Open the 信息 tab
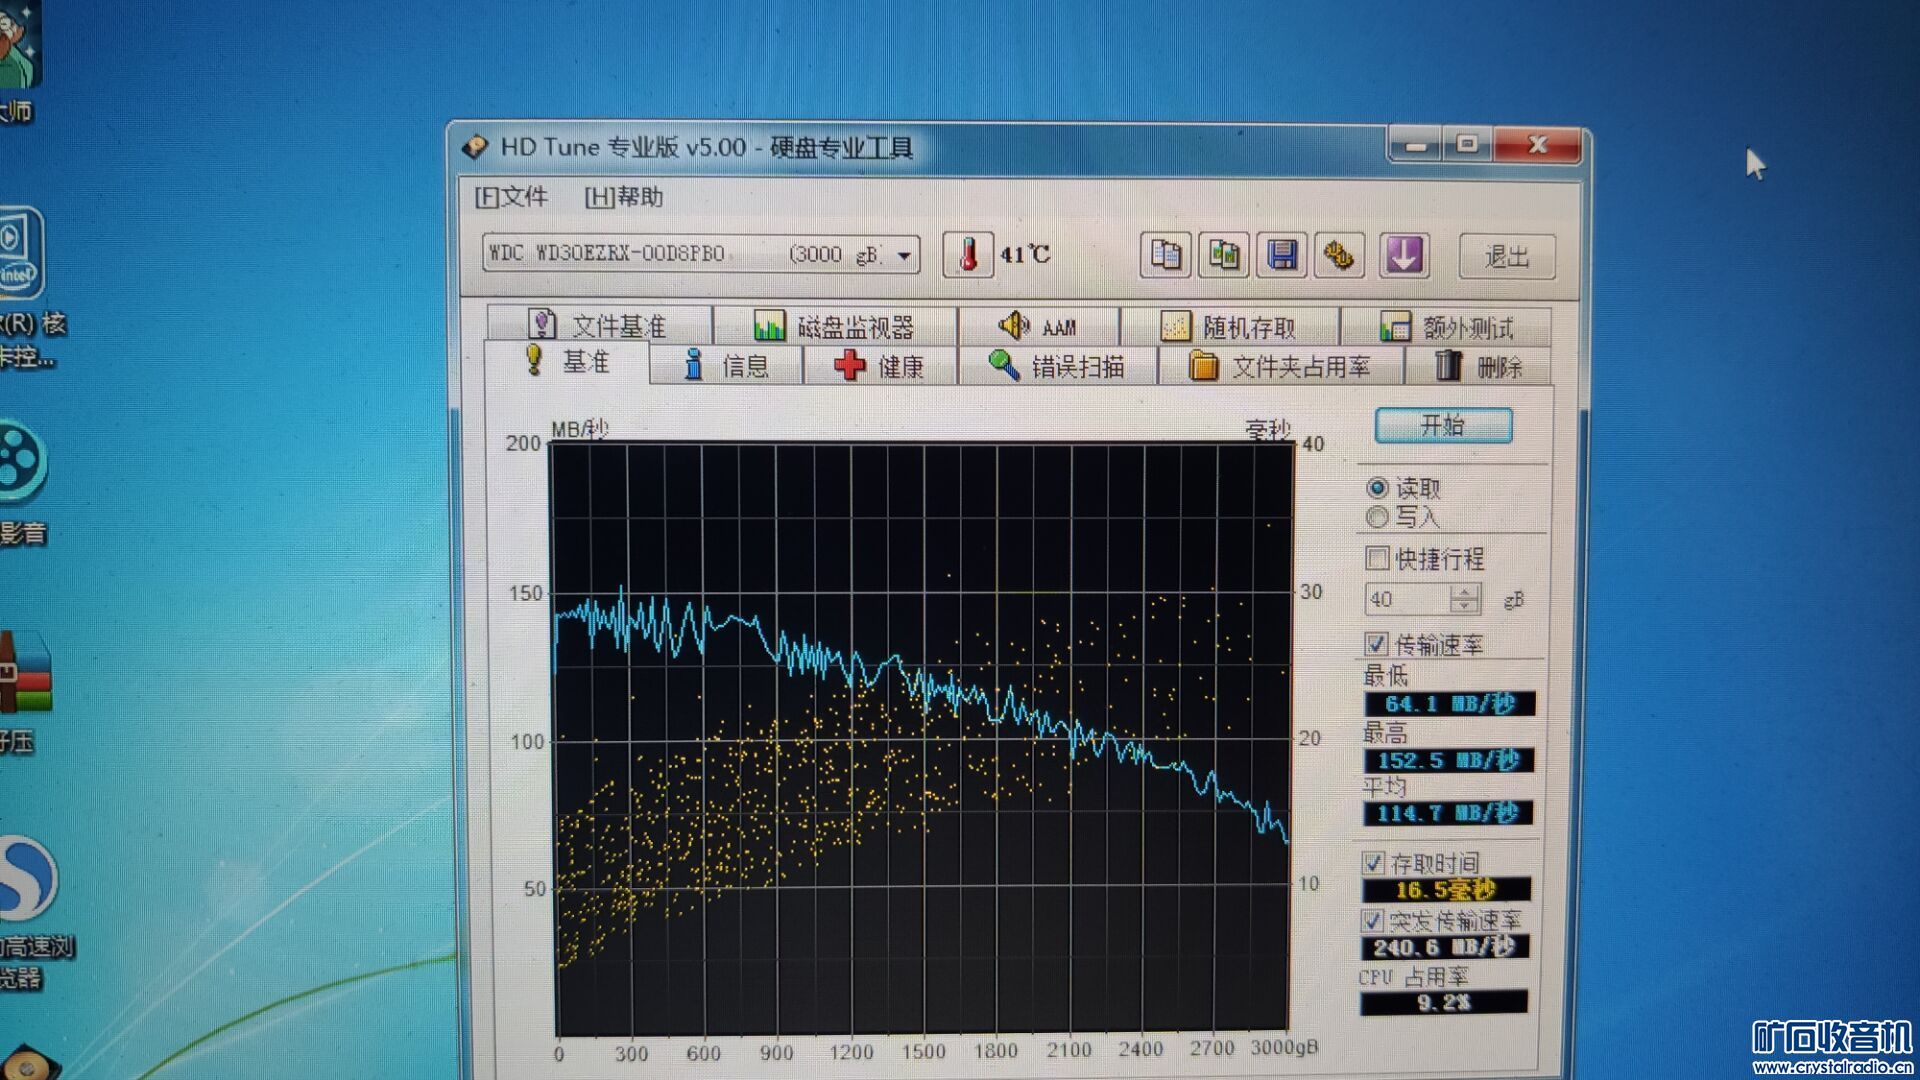This screenshot has height=1080, width=1920. click(726, 366)
